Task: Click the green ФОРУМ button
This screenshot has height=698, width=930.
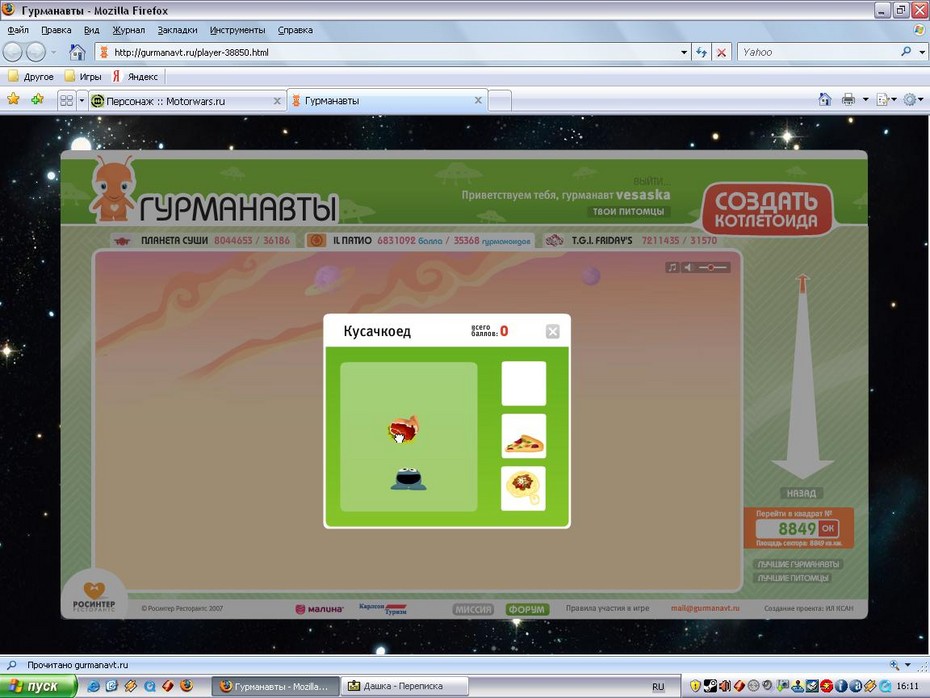Action: pyautogui.click(x=527, y=609)
